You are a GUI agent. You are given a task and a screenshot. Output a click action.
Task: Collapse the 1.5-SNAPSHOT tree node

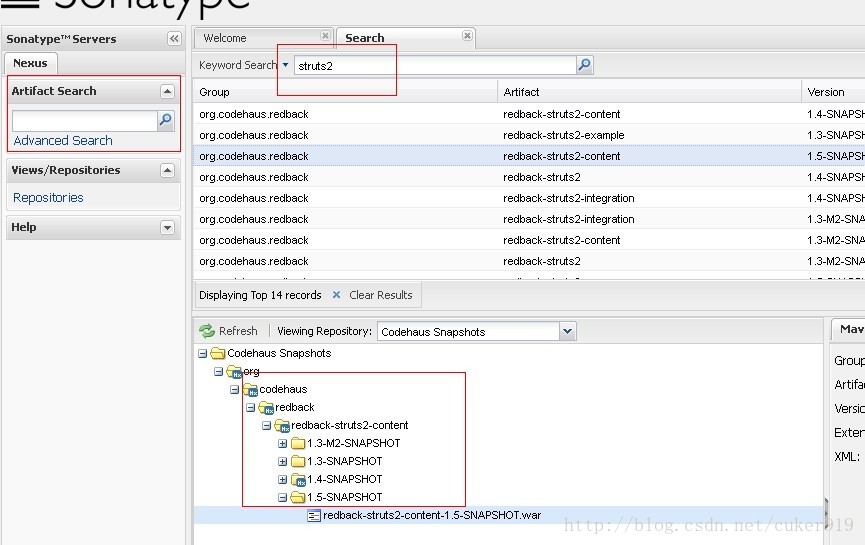coord(282,498)
